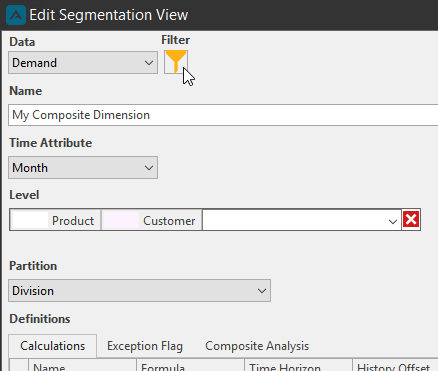This screenshot has width=438, height=371.
Task: Click the Name column header
Action: (82, 366)
